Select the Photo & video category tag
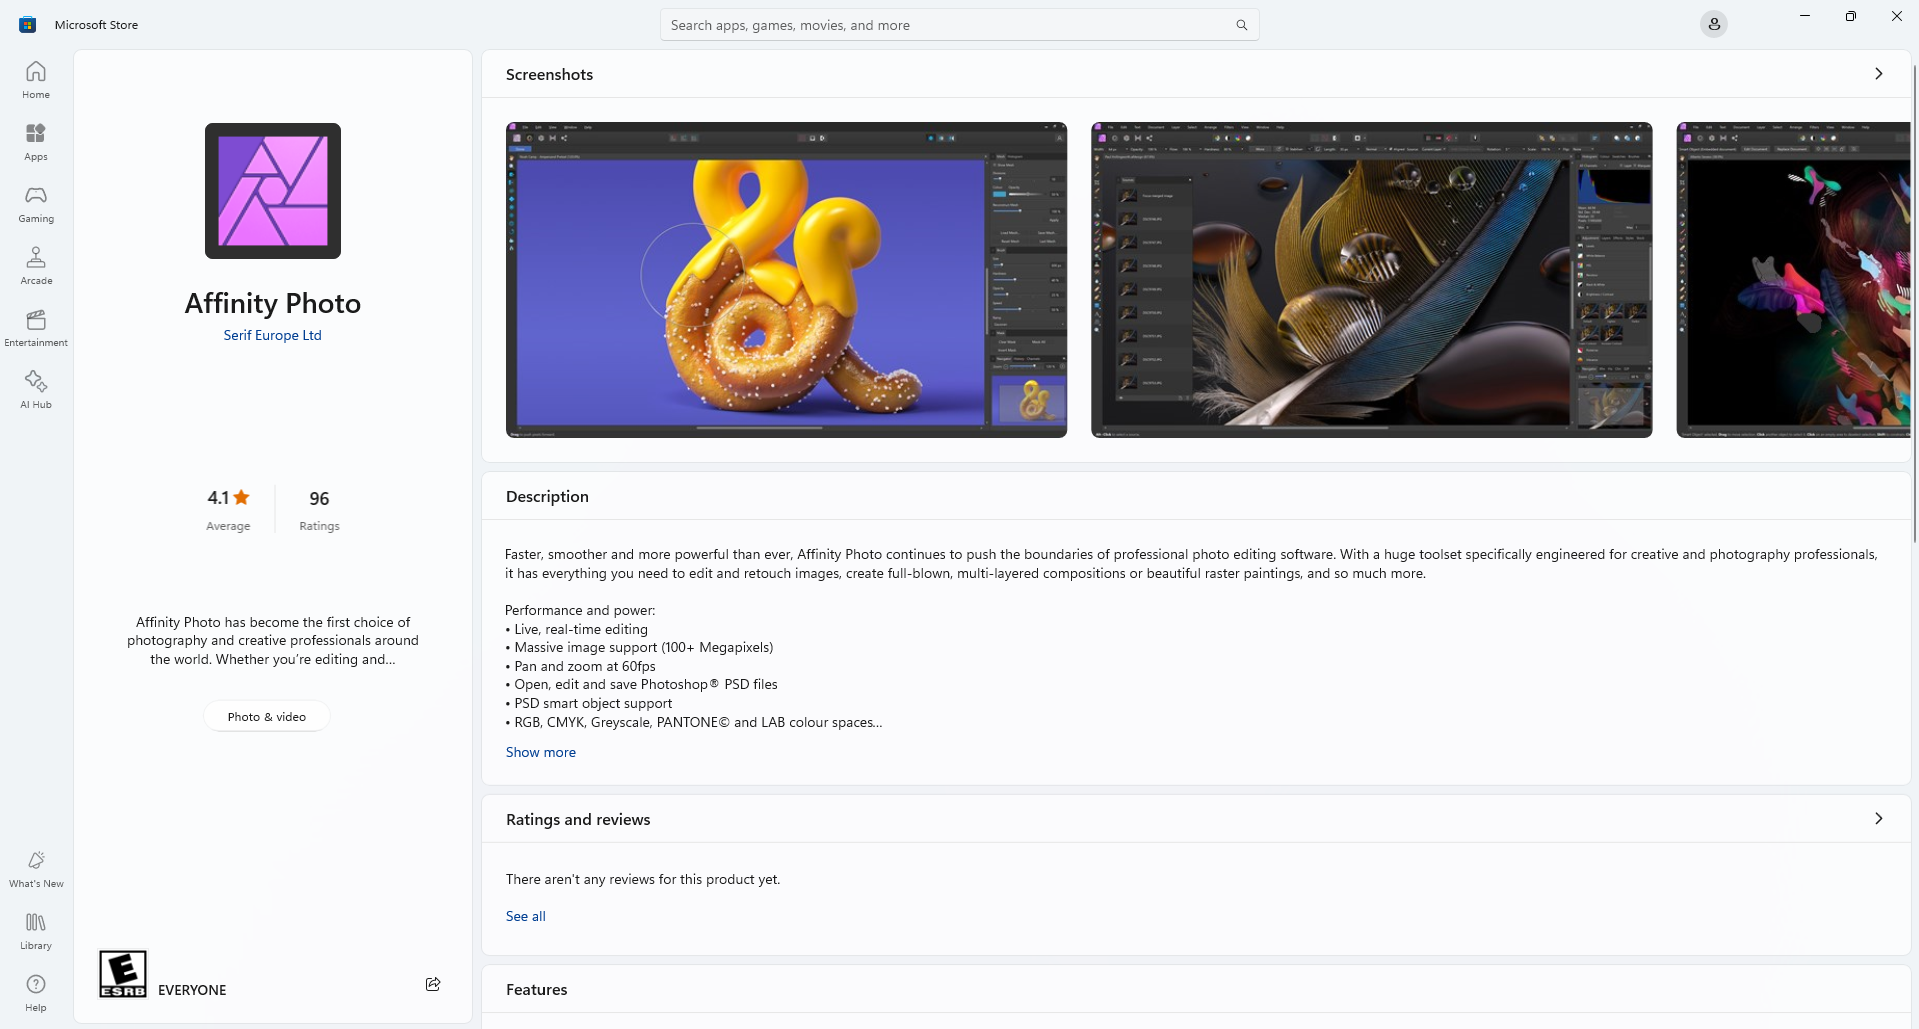The width and height of the screenshot is (1919, 1029). click(265, 716)
